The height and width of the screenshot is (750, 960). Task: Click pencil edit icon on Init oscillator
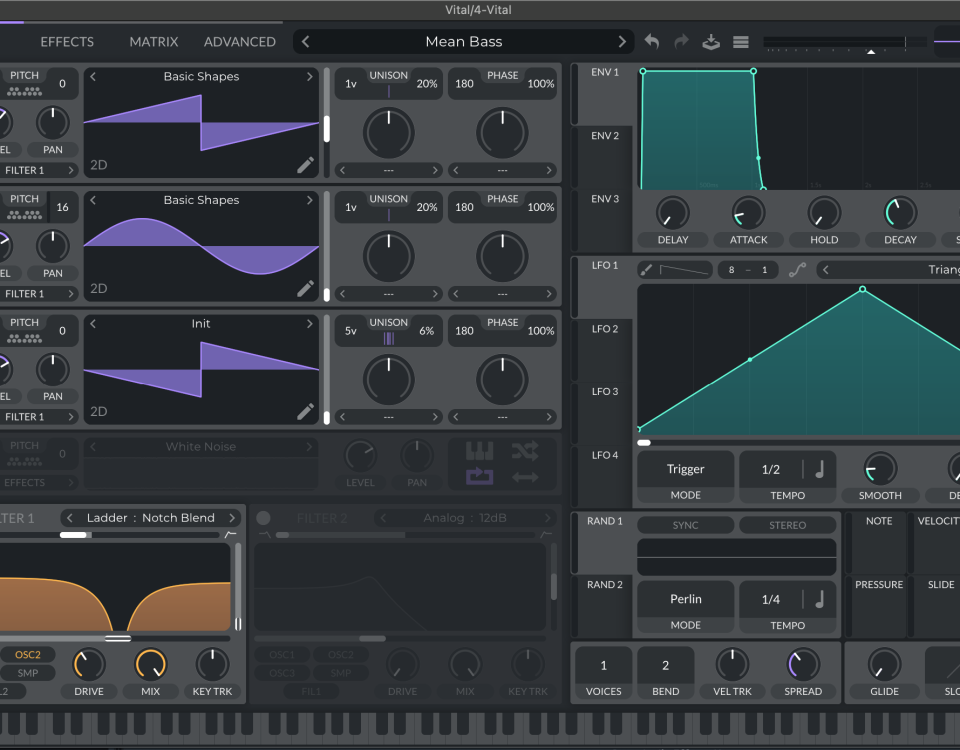(x=305, y=412)
